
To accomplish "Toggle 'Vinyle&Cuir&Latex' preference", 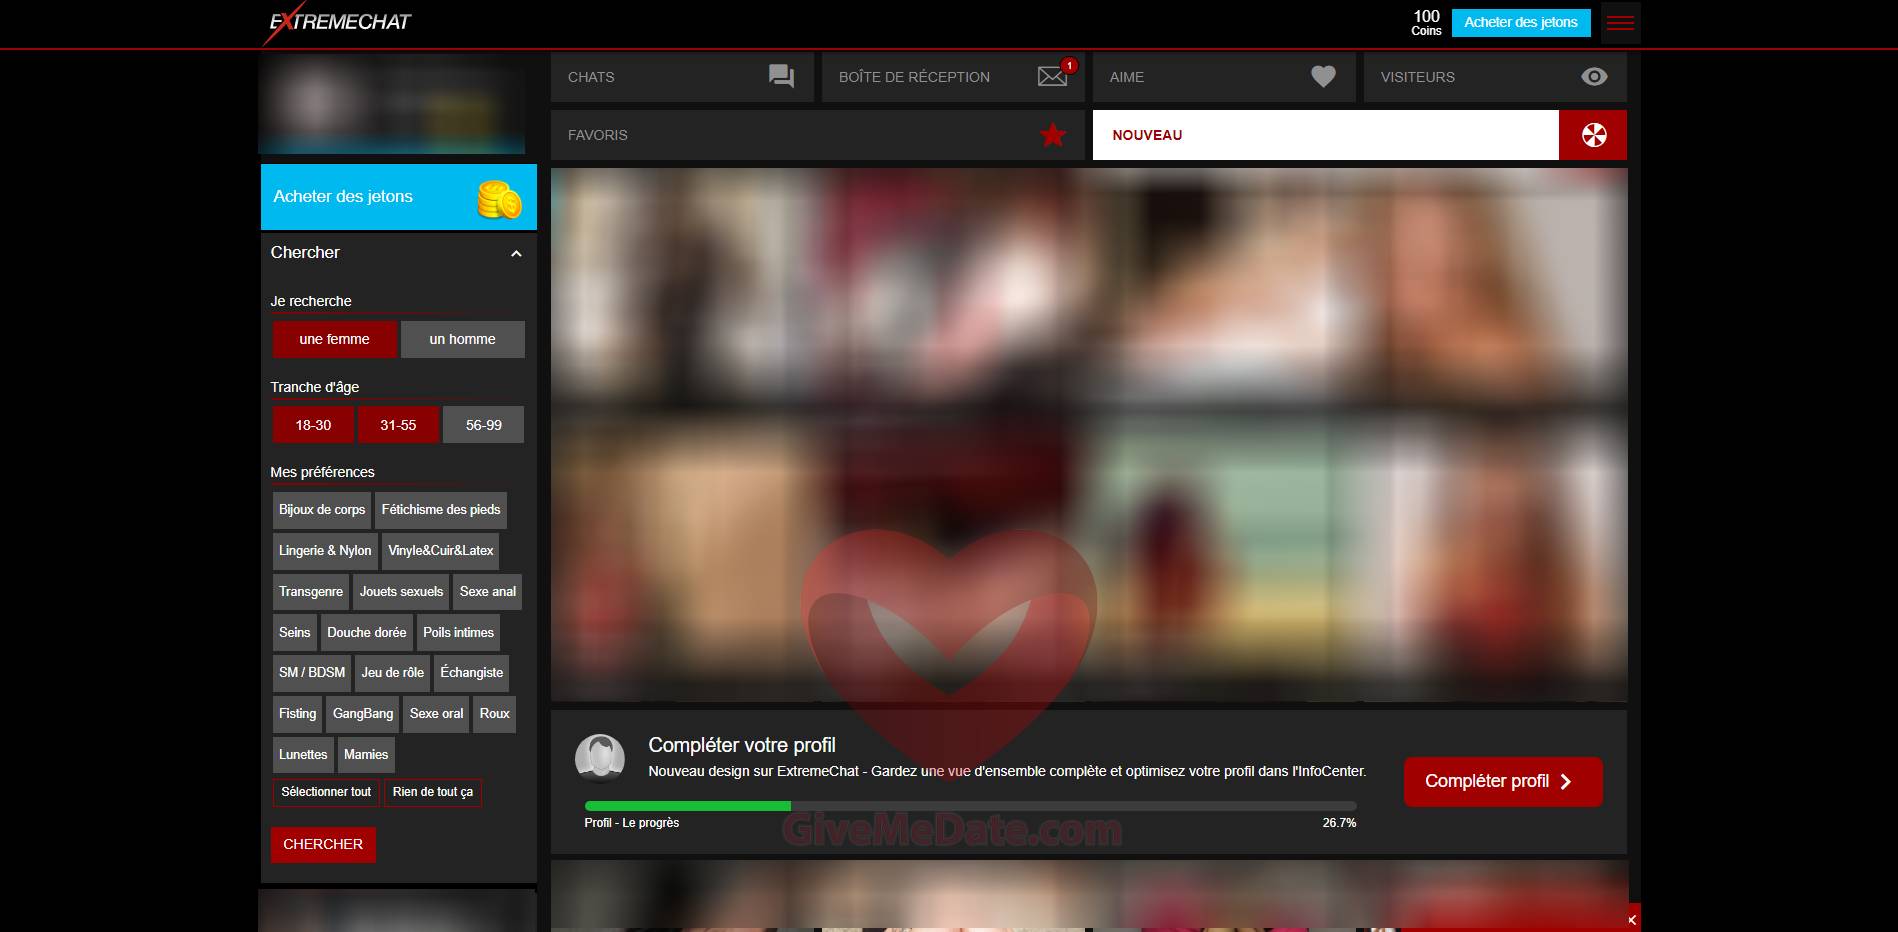I will [x=440, y=551].
